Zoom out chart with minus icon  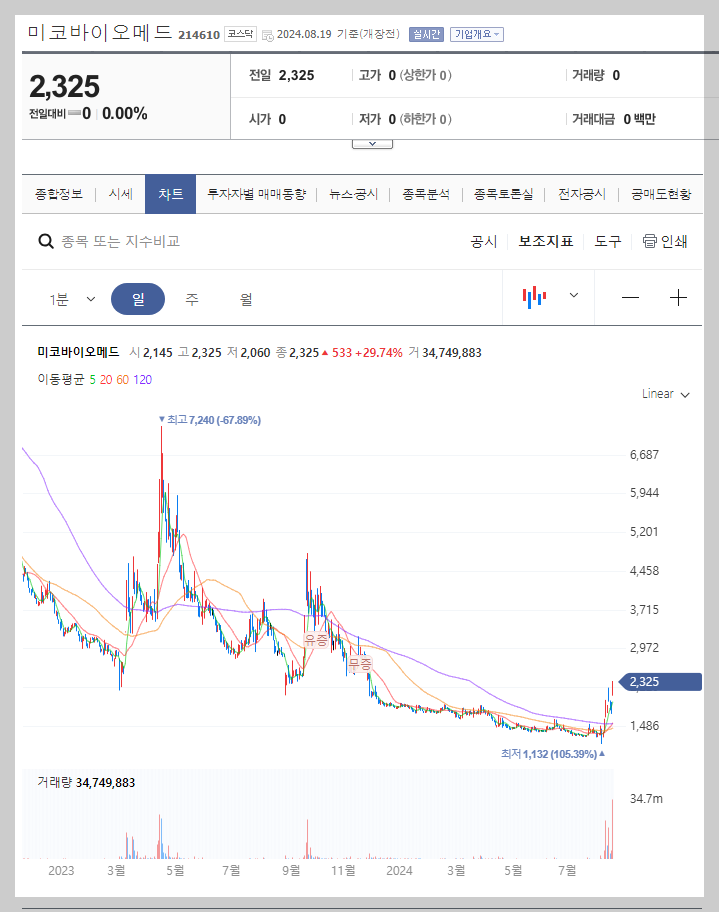[x=630, y=298]
